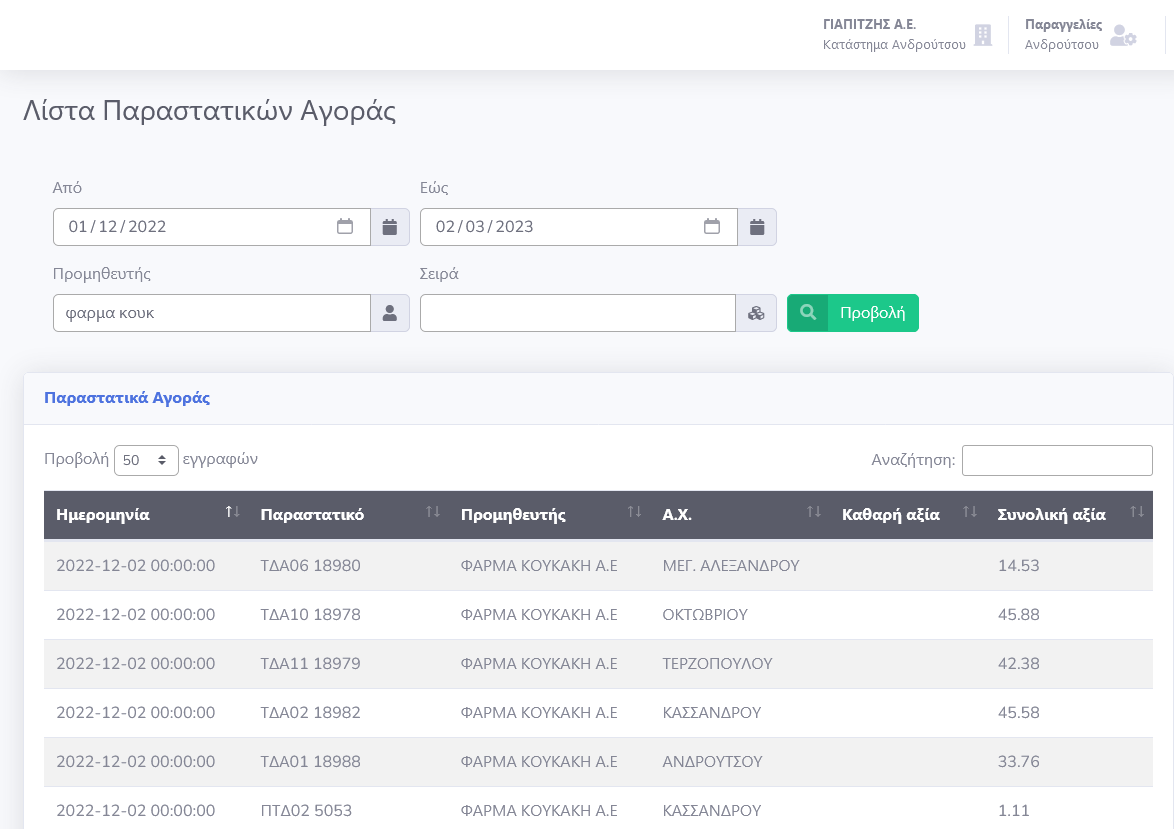Click the Λίστα Παραστατικών Αγοράς page title
The width and height of the screenshot is (1174, 829).
coord(210,111)
